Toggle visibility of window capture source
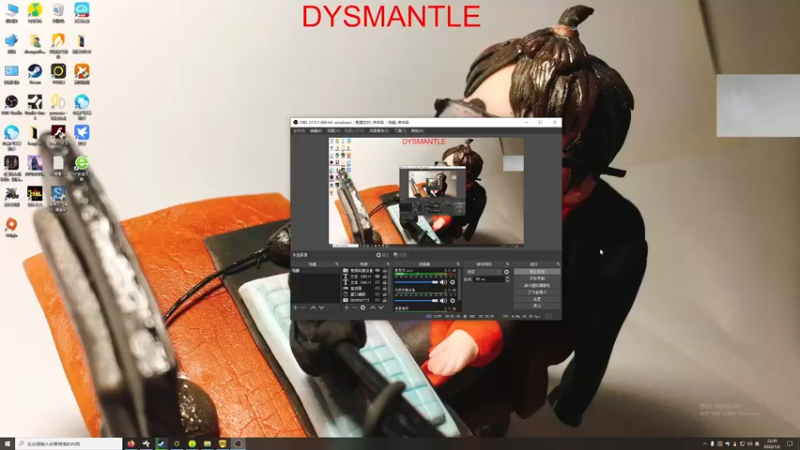This screenshot has height=450, width=800. coord(378,294)
